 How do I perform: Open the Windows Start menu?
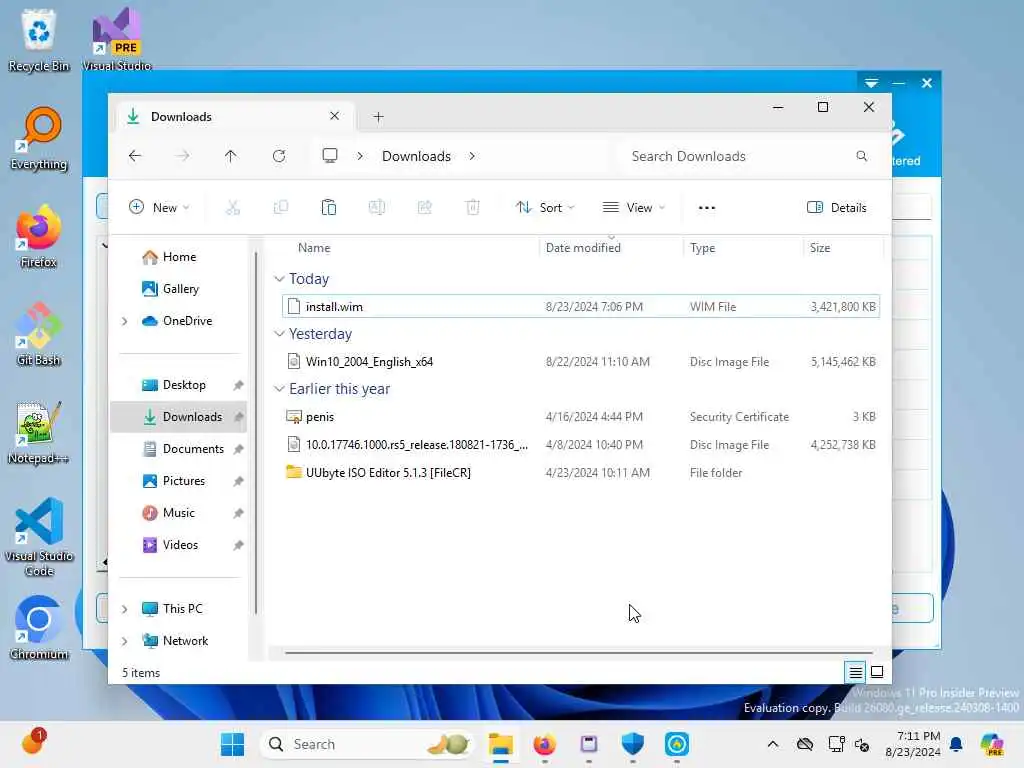232,744
